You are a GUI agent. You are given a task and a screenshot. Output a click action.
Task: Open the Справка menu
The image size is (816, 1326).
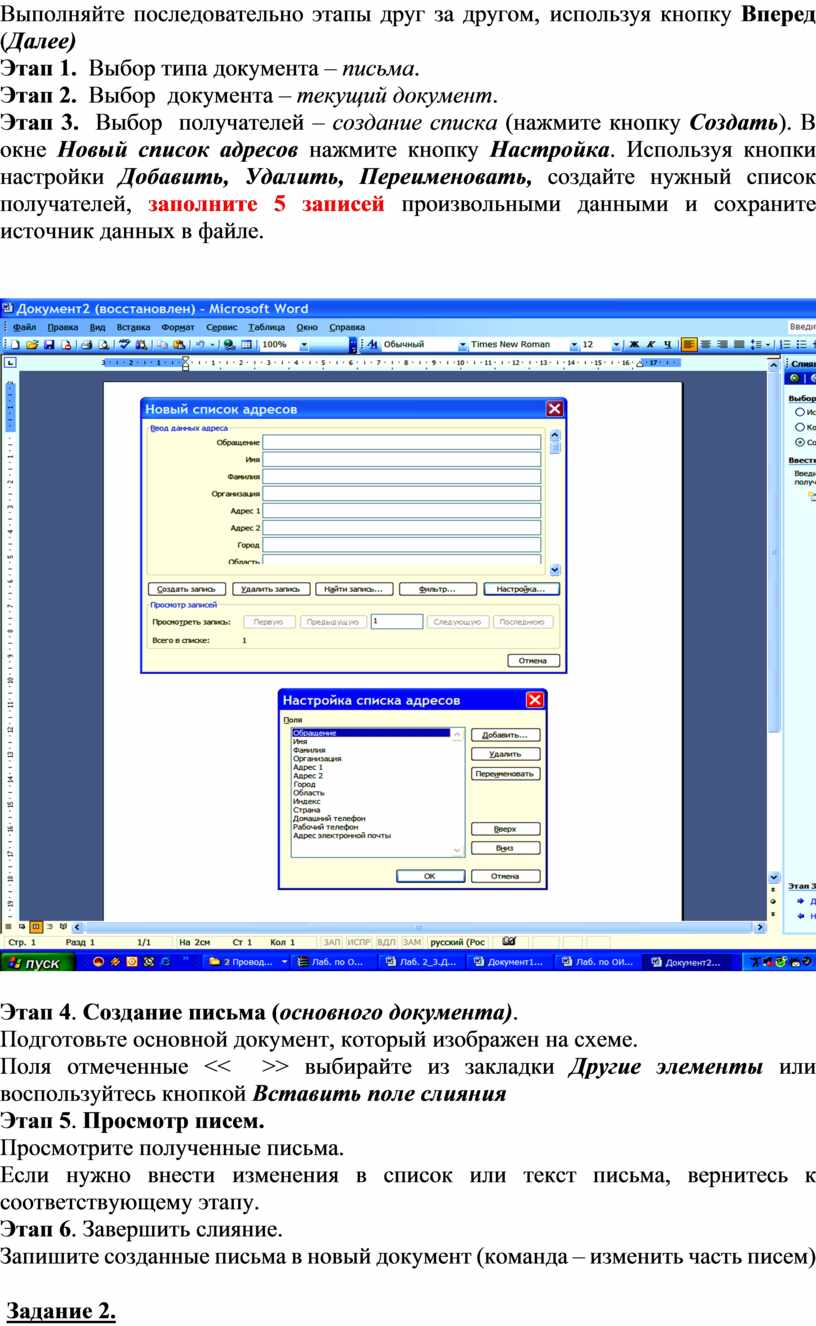click(347, 327)
